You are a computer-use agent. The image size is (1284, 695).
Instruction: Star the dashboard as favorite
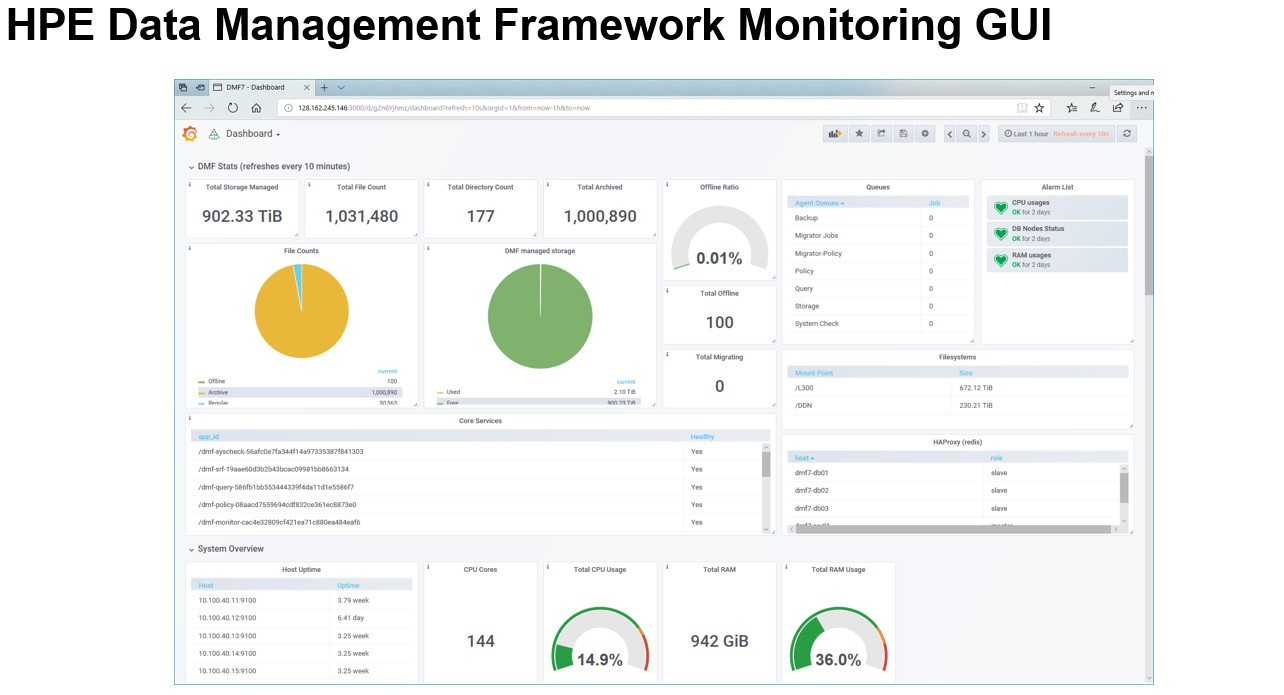(859, 134)
